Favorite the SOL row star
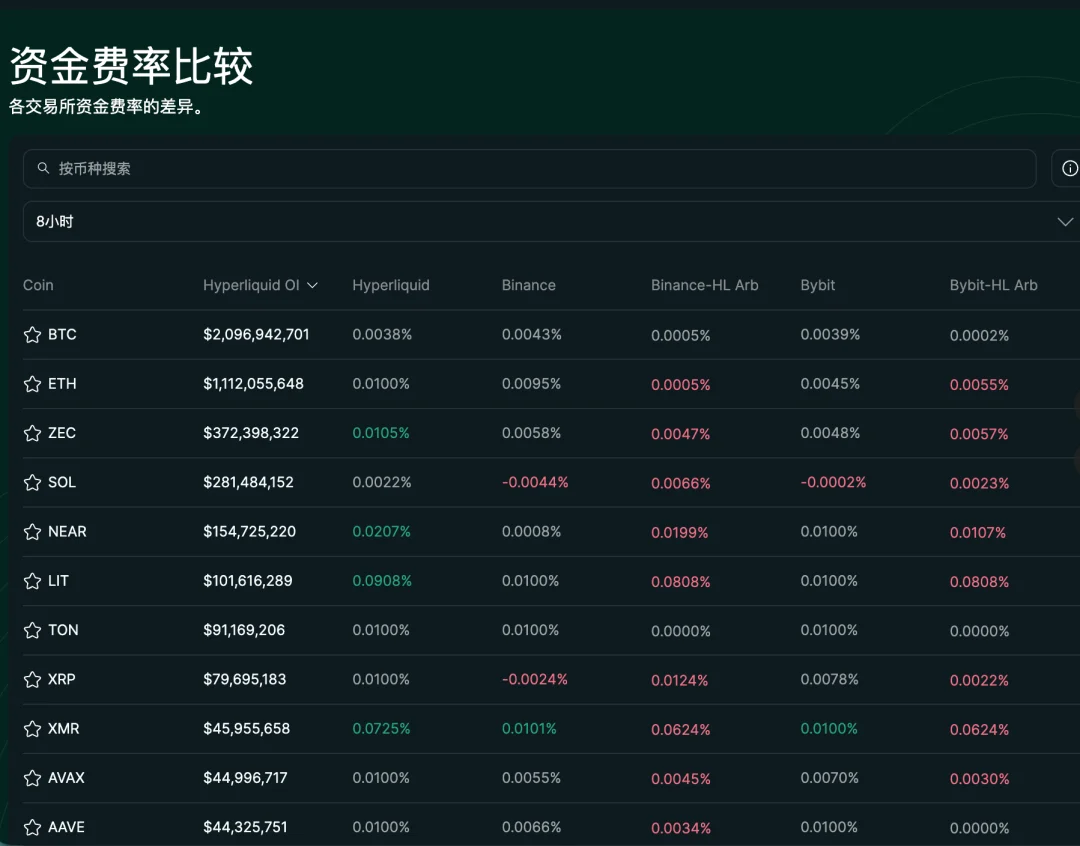Viewport: 1080px width, 846px height. [32, 482]
